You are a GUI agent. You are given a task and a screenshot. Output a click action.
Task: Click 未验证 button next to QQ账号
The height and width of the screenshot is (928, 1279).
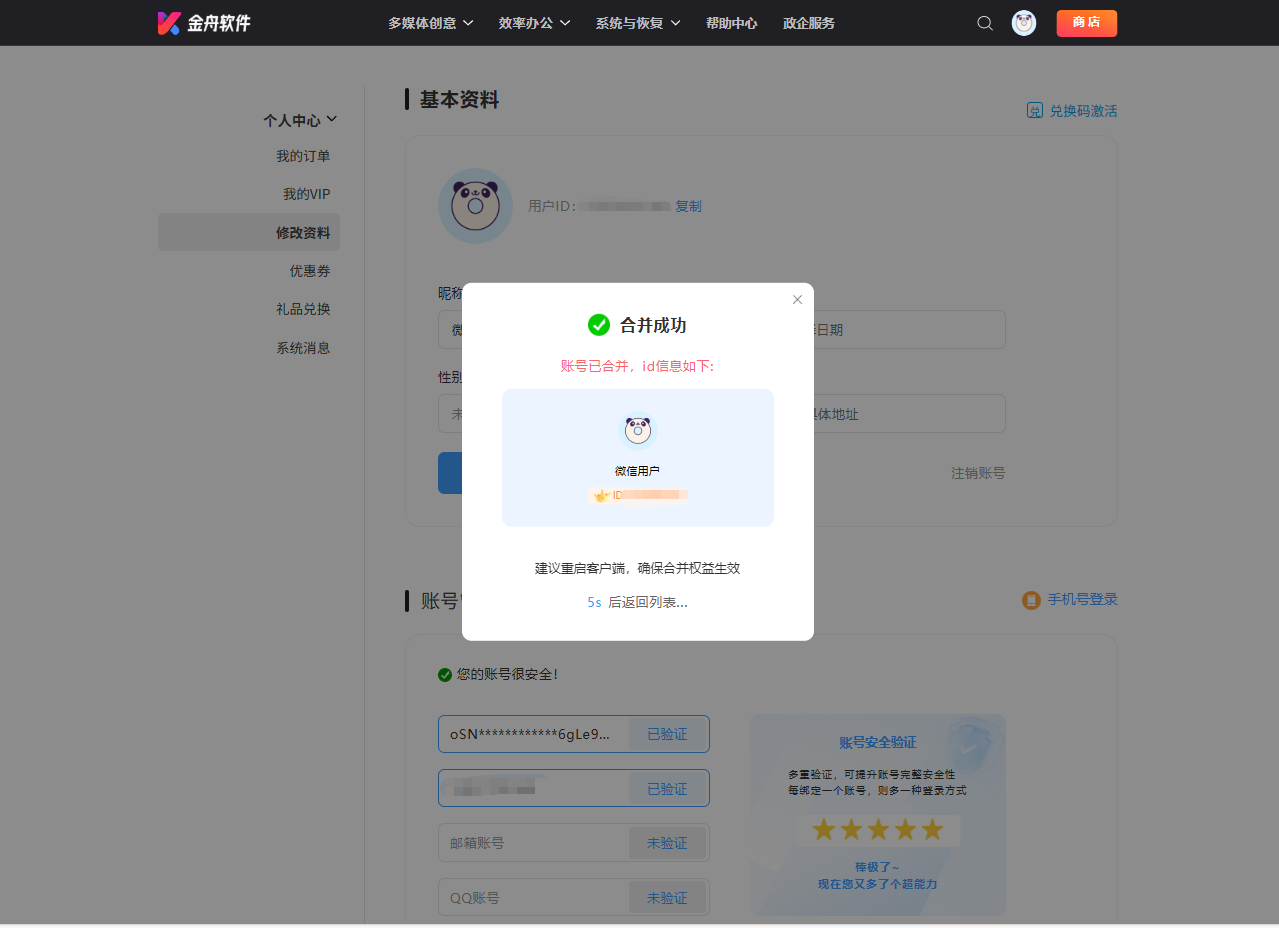coord(667,898)
